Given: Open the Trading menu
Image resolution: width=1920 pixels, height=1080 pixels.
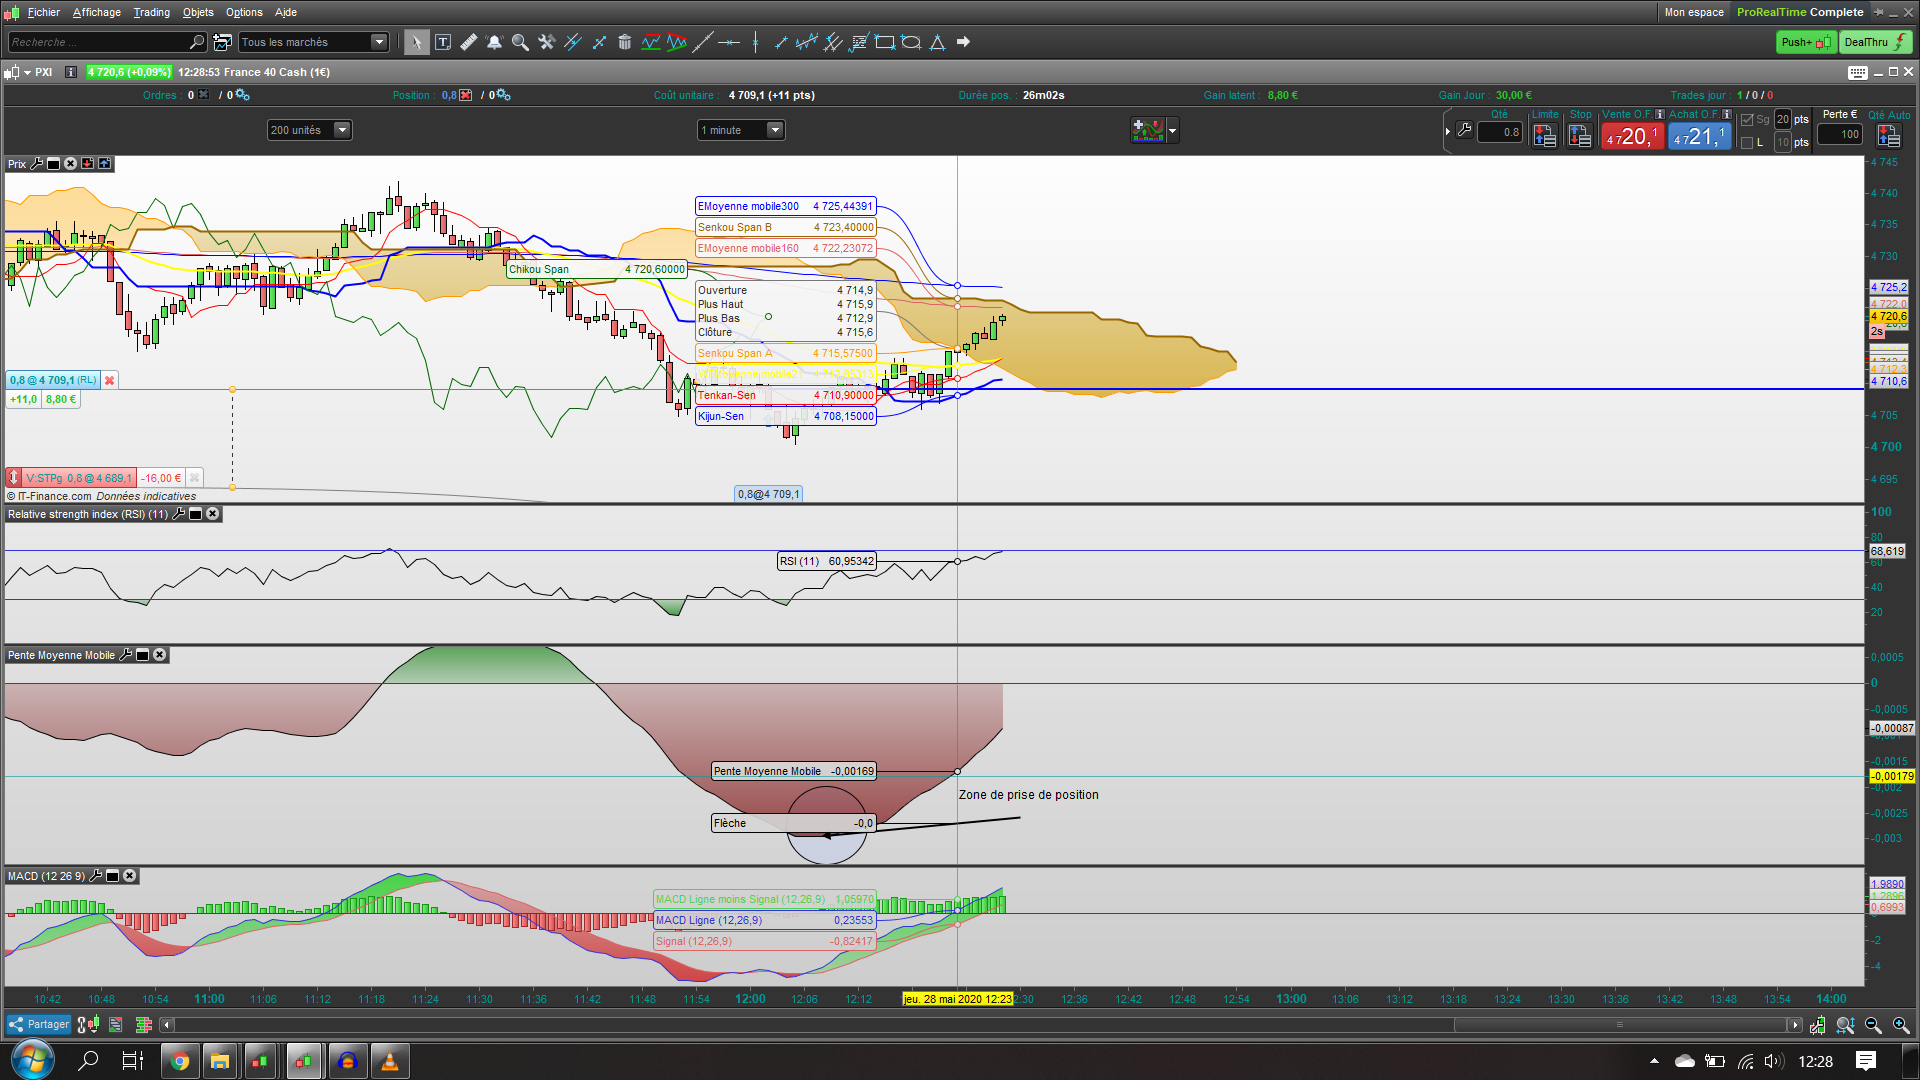Looking at the screenshot, I should pos(151,12).
